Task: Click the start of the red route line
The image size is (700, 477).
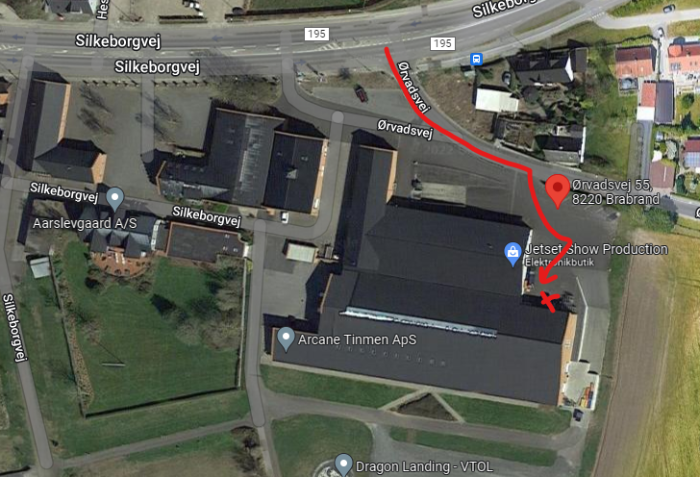Action: 387,49
